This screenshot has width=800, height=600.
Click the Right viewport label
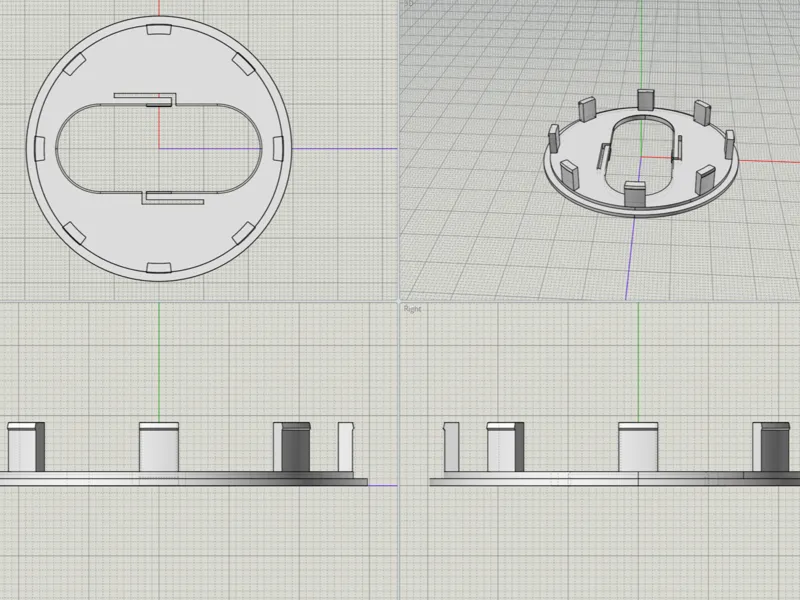coord(412,309)
